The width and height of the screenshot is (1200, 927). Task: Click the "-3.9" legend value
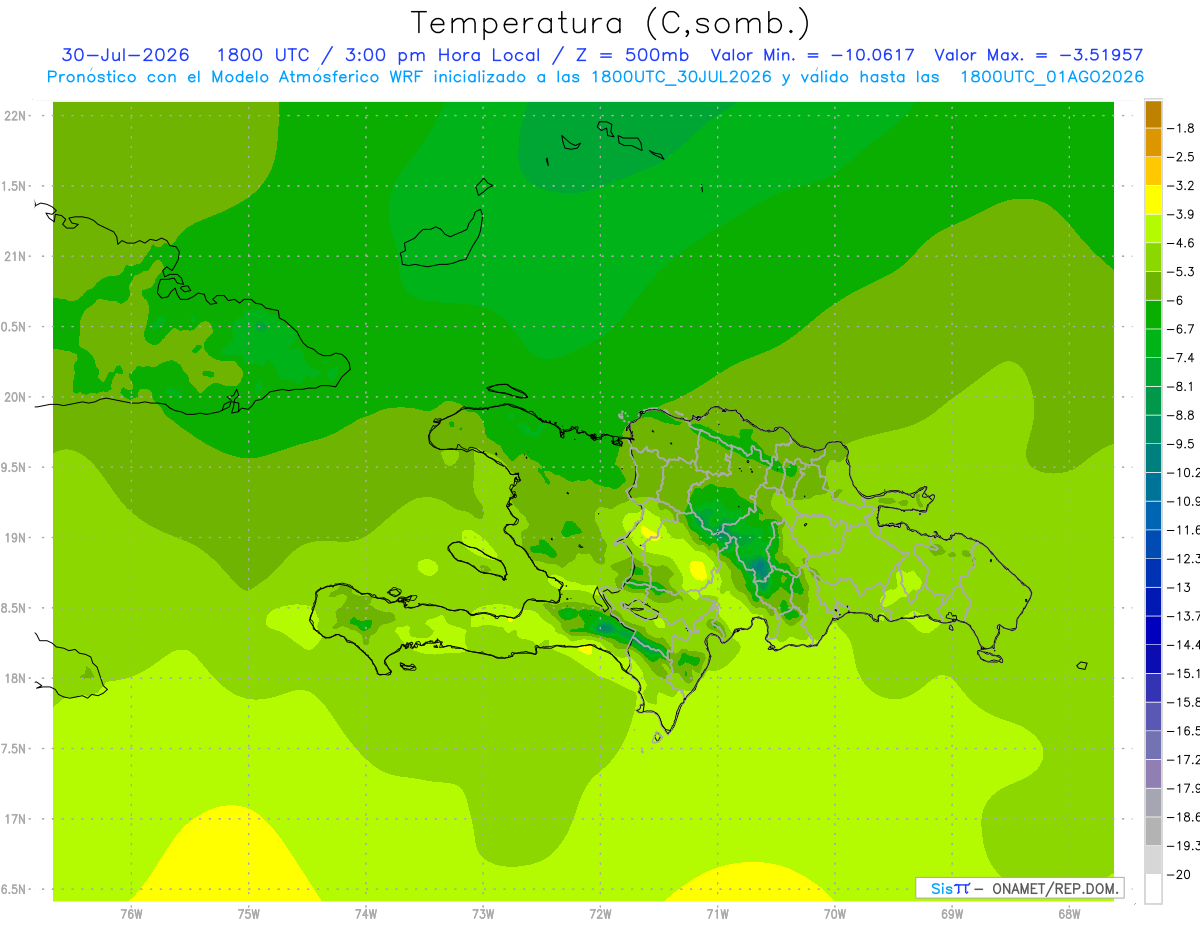click(x=1182, y=214)
